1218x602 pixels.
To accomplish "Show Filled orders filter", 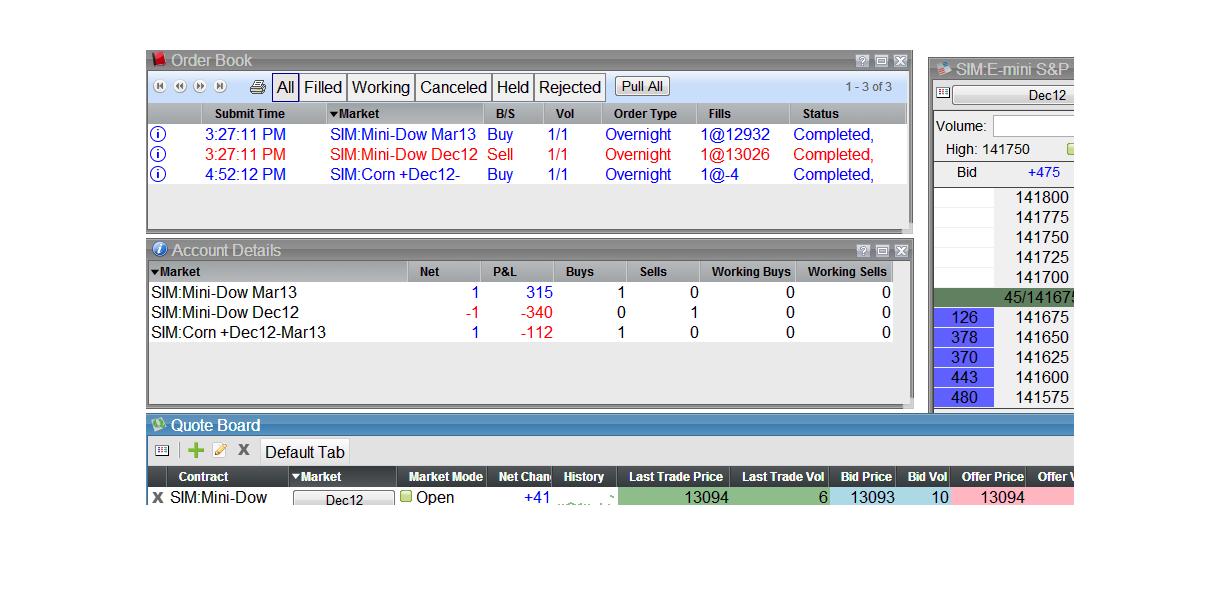I will click(323, 87).
